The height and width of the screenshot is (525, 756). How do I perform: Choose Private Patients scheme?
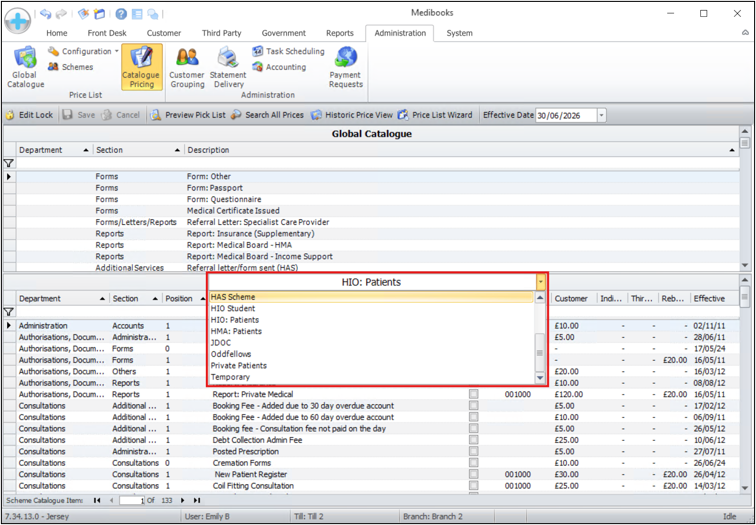[x=371, y=365]
